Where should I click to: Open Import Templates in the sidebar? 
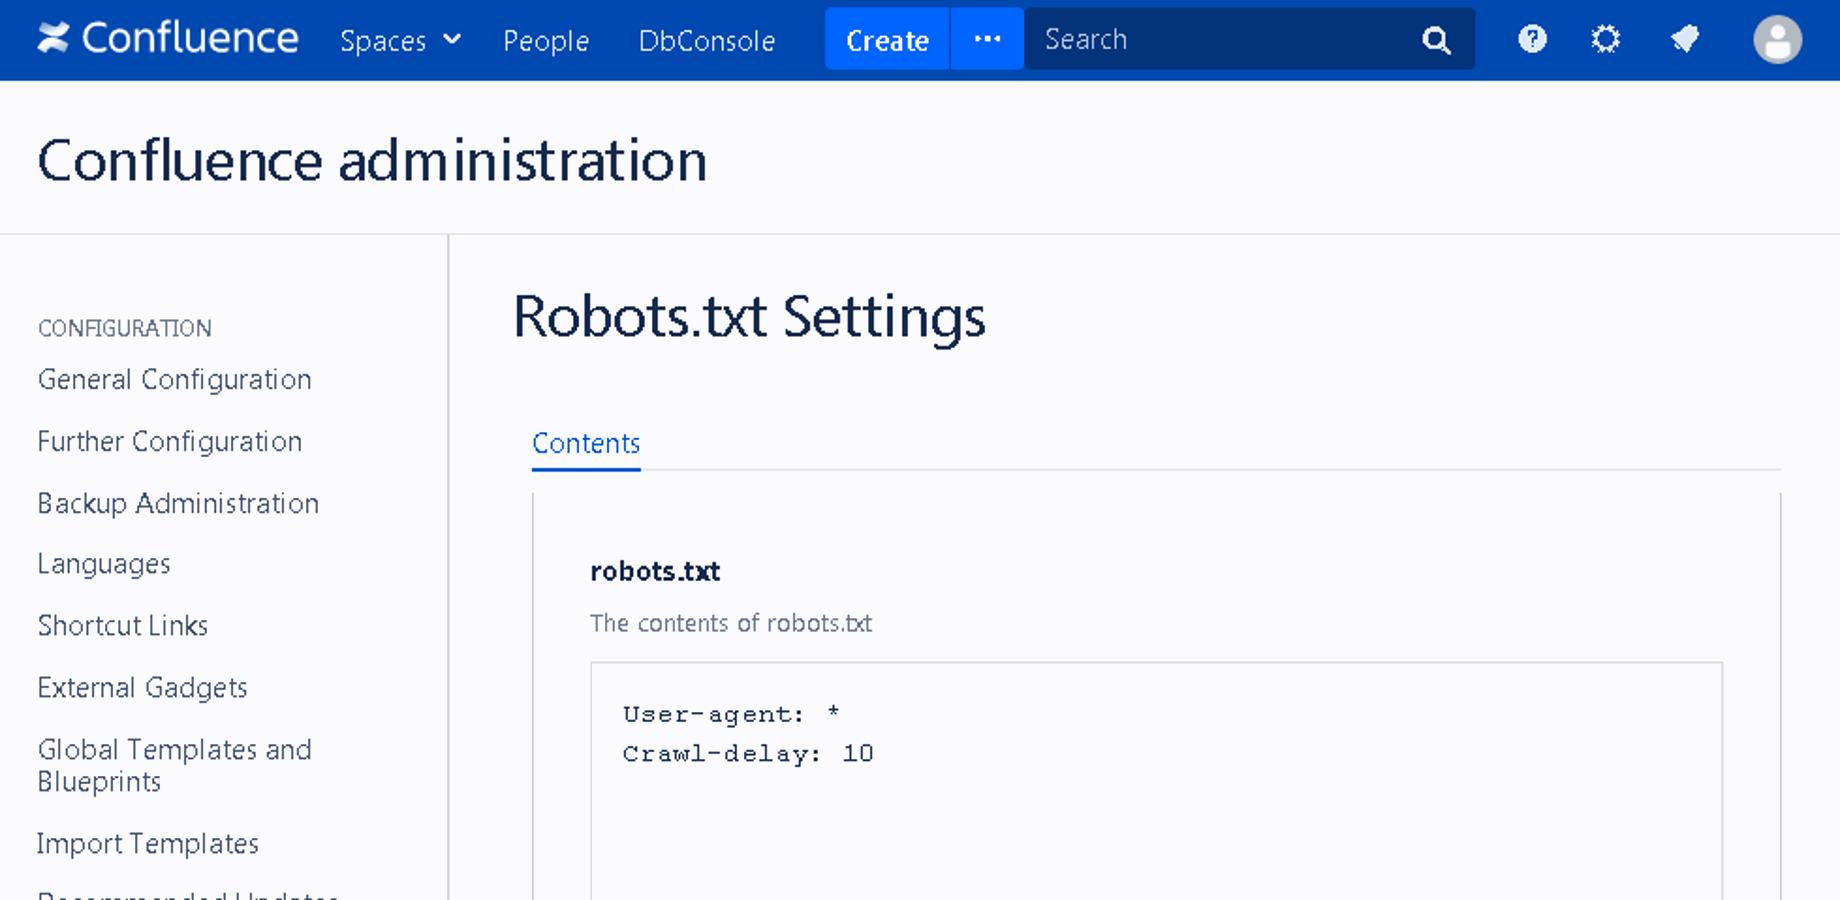point(148,844)
